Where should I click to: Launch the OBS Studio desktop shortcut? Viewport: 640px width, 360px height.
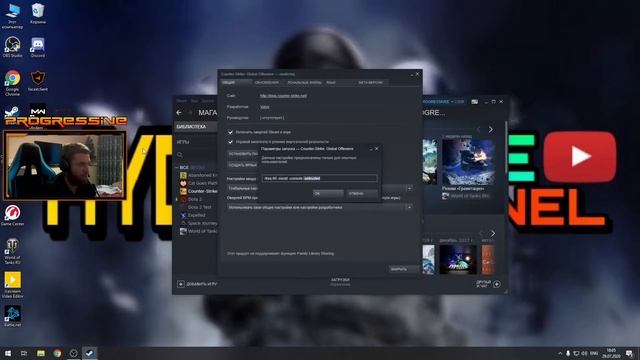pos(12,47)
